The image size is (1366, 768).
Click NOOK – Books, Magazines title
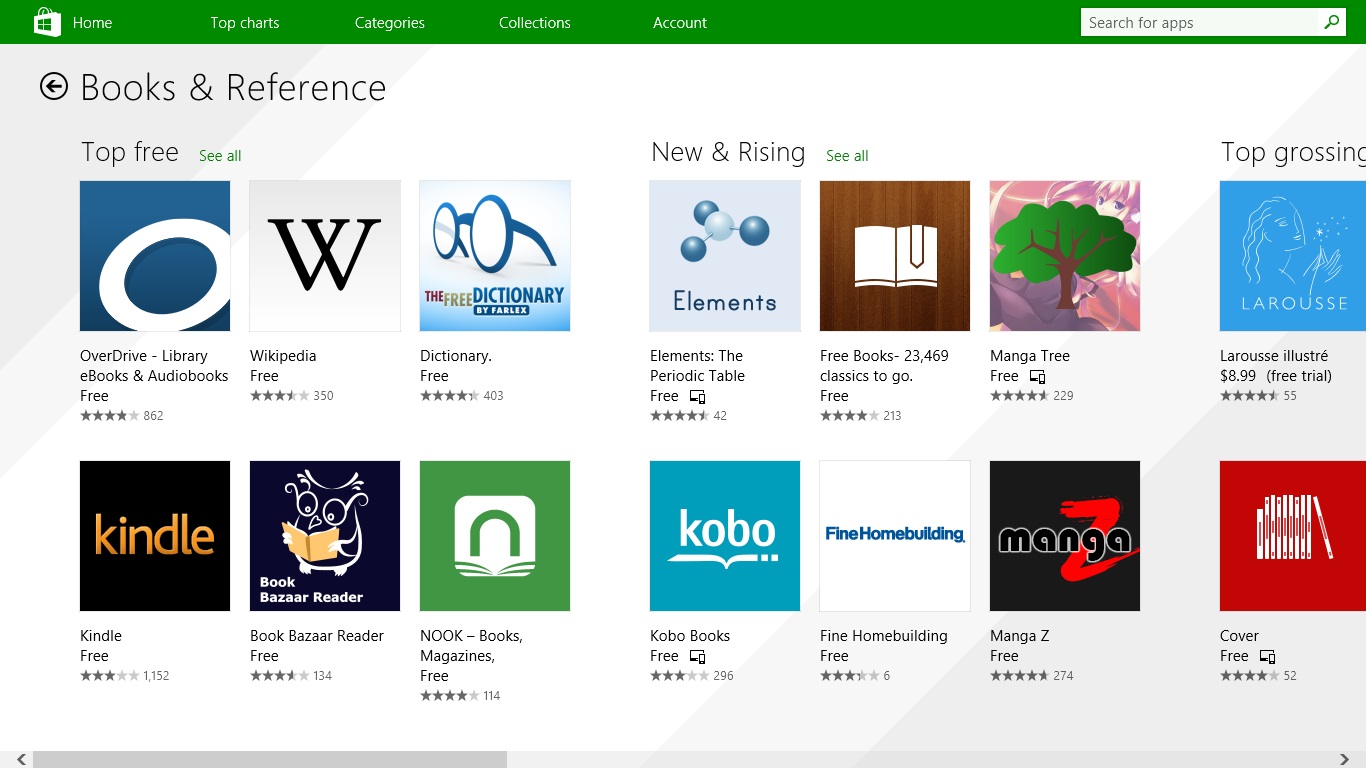[471, 646]
